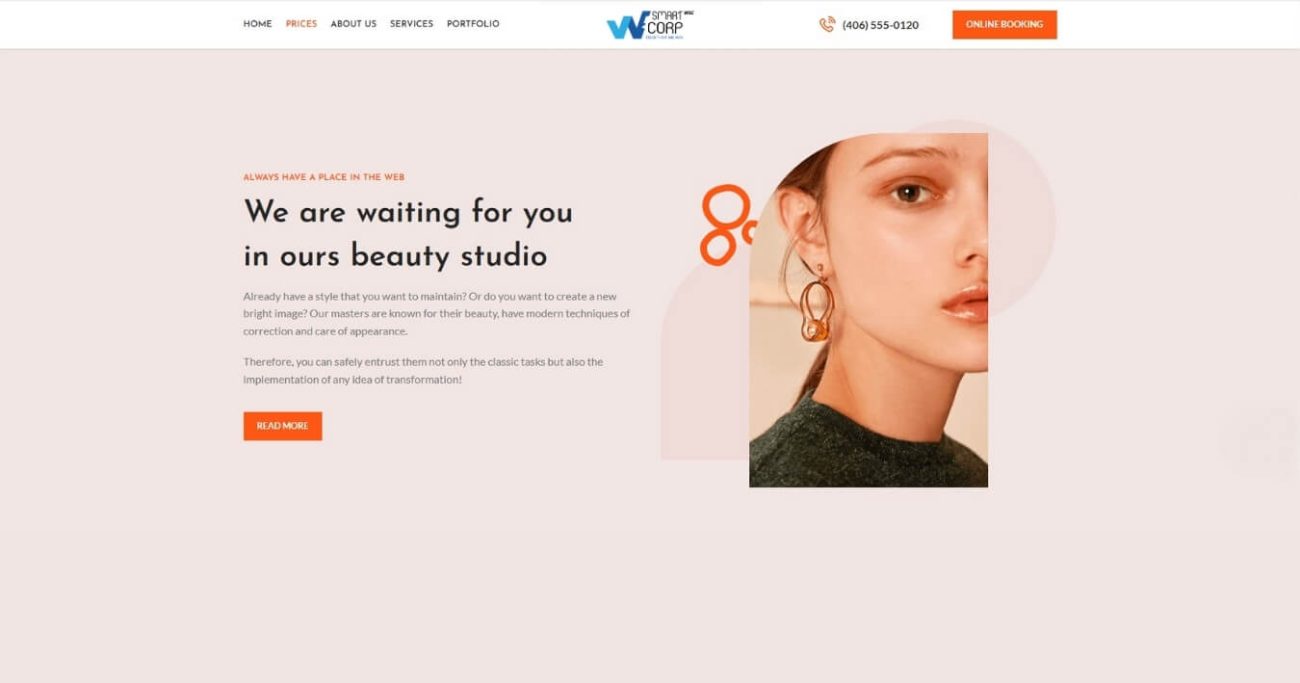Screen dimensions: 1300x683
Task: Go to the PRICES page
Action: point(301,24)
